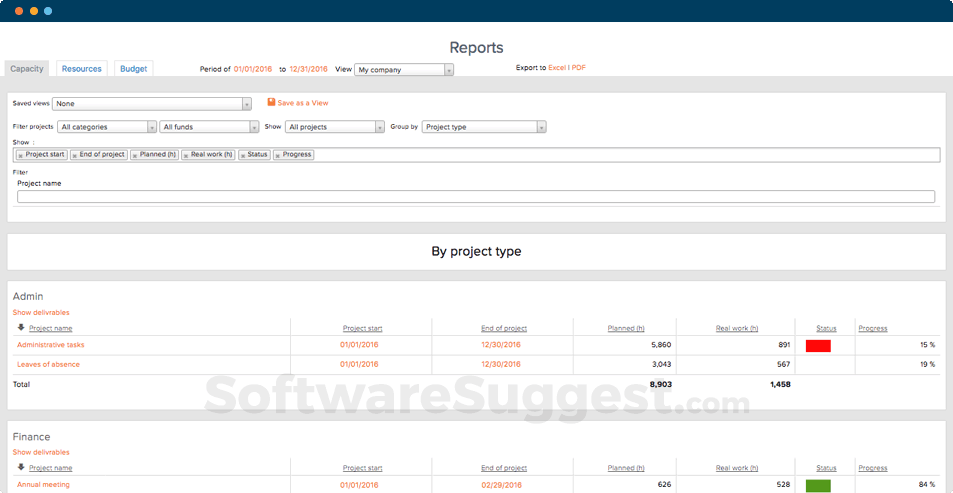
Task: Open the Group by Project type dropdown
Action: click(x=483, y=127)
